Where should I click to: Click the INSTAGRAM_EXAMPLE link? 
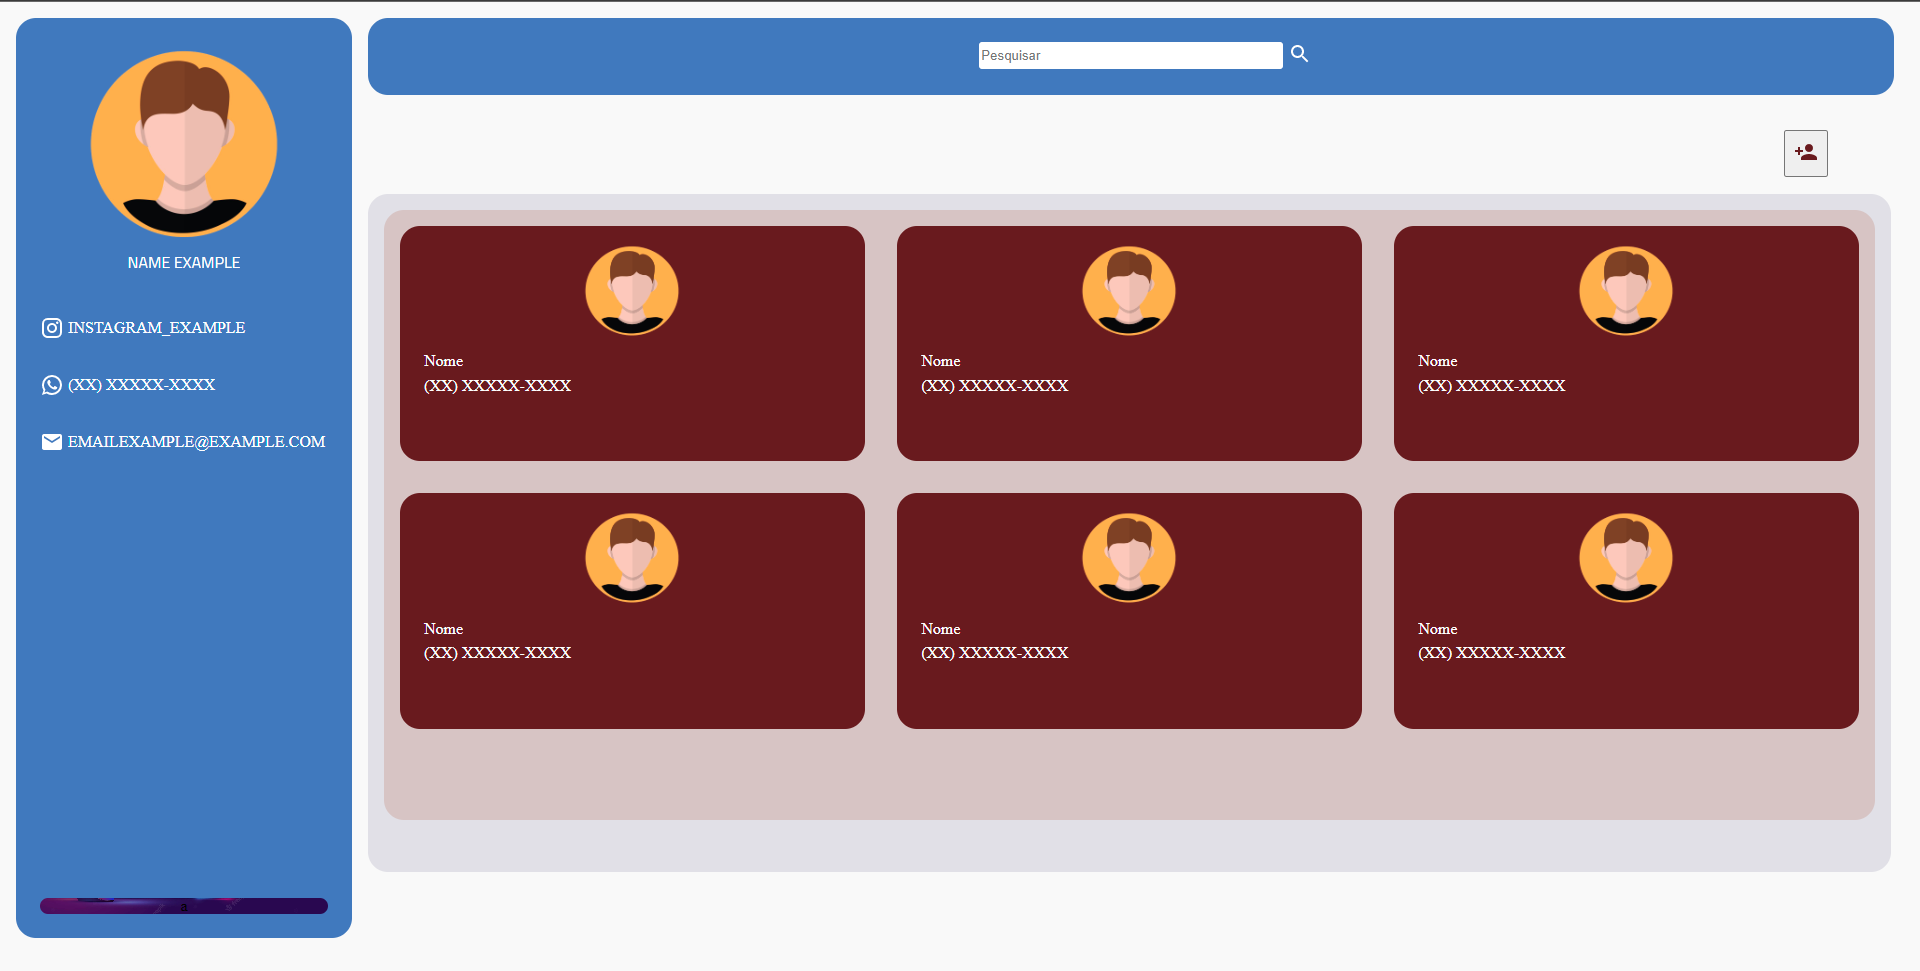[156, 327]
